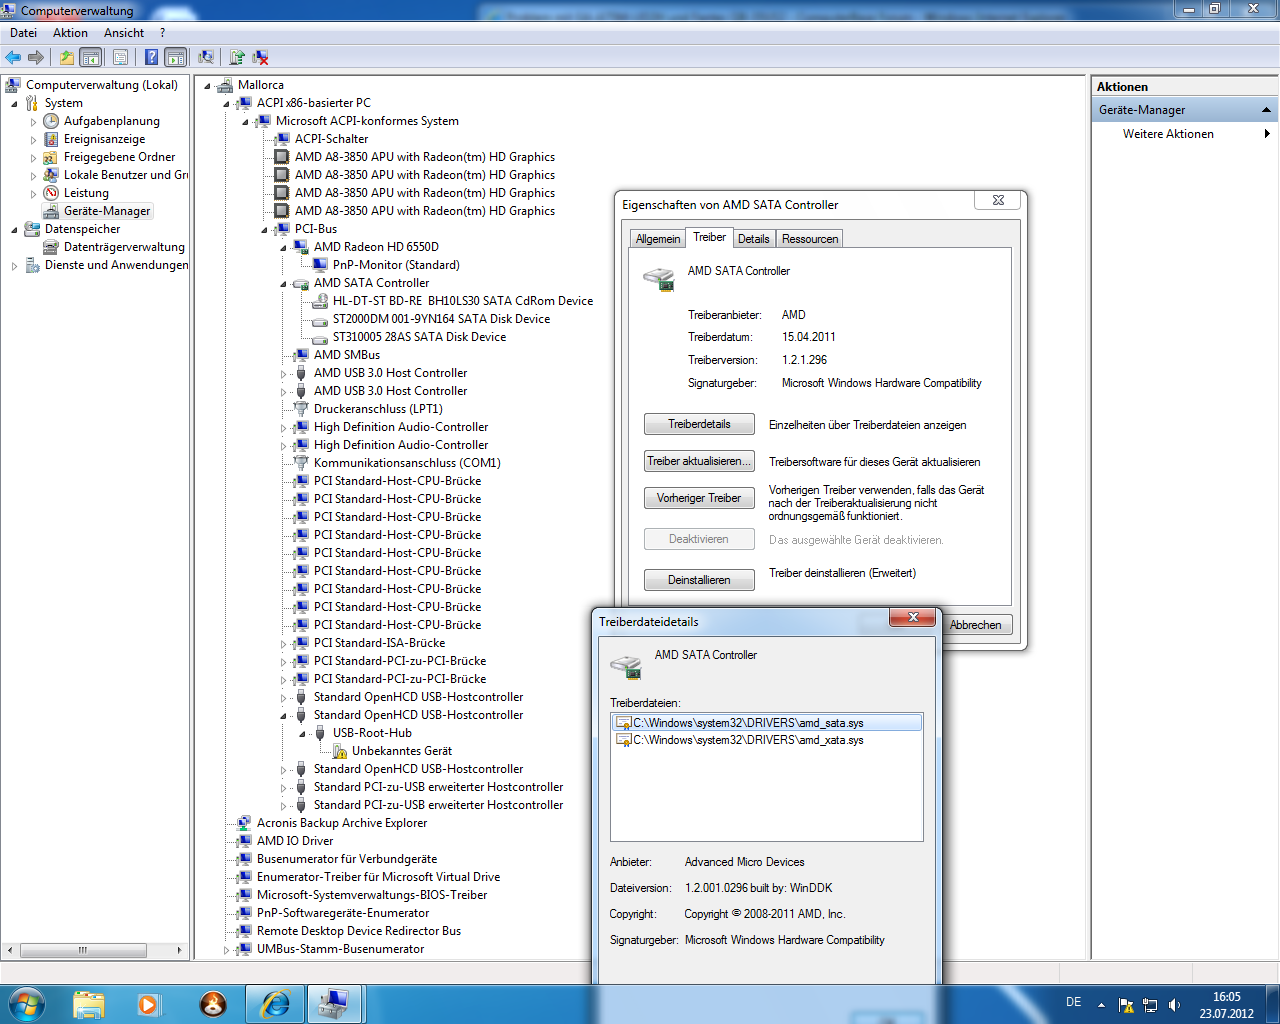Click the DE language indicator
1280x1024 pixels.
click(1073, 1002)
